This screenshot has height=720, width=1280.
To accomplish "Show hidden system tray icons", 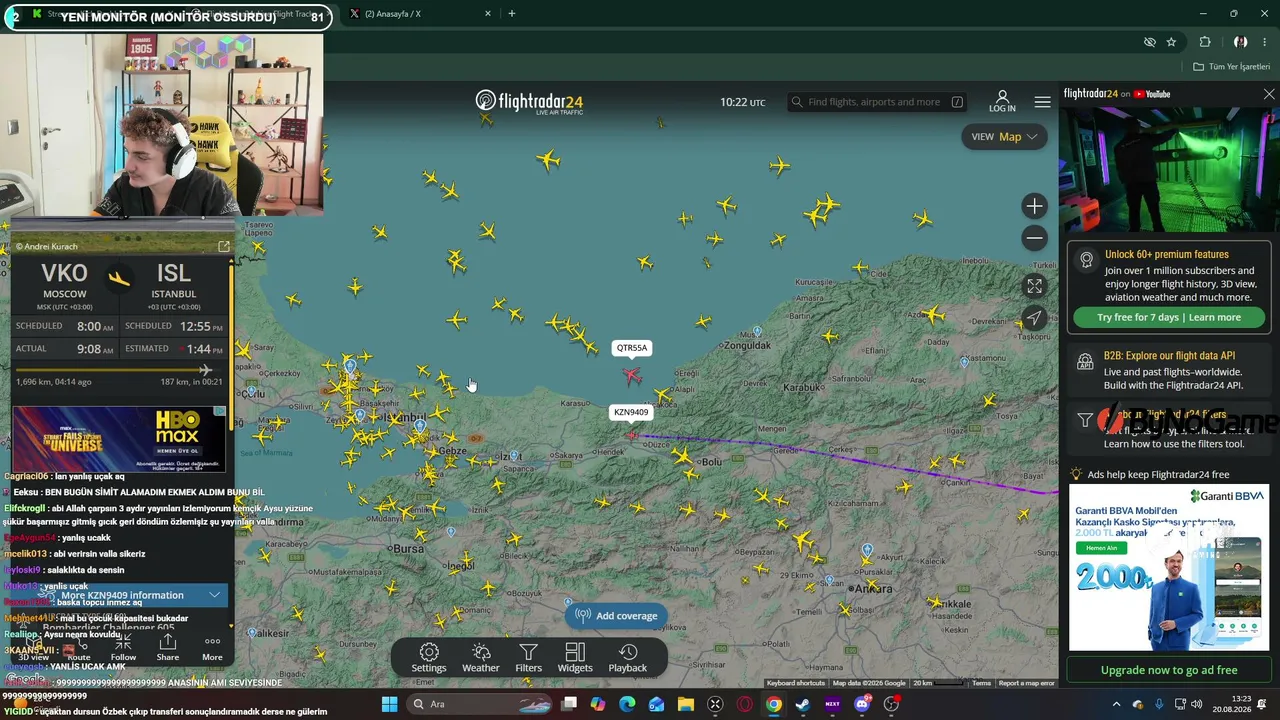I will [1116, 704].
